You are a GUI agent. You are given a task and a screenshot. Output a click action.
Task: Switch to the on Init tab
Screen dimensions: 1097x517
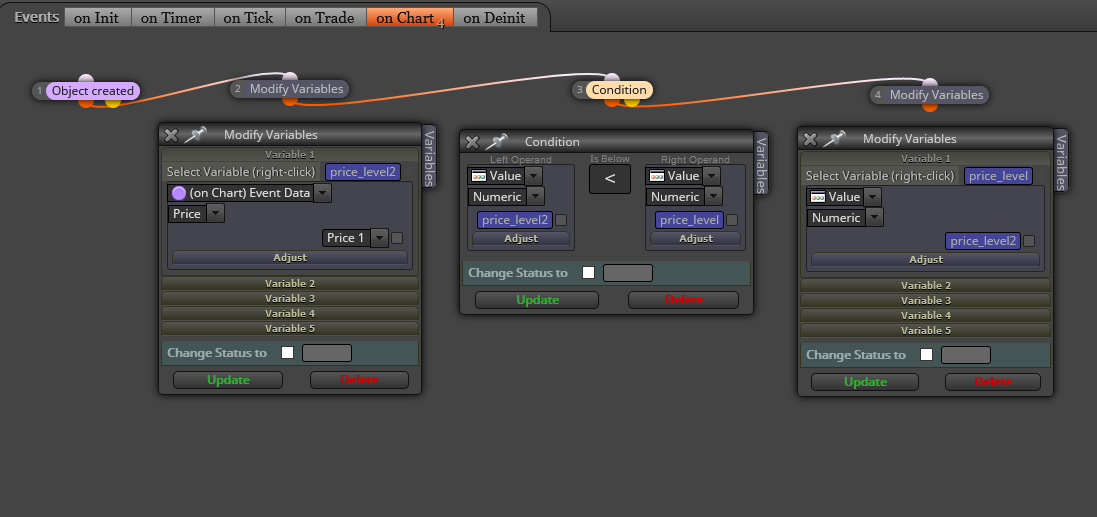pos(97,17)
